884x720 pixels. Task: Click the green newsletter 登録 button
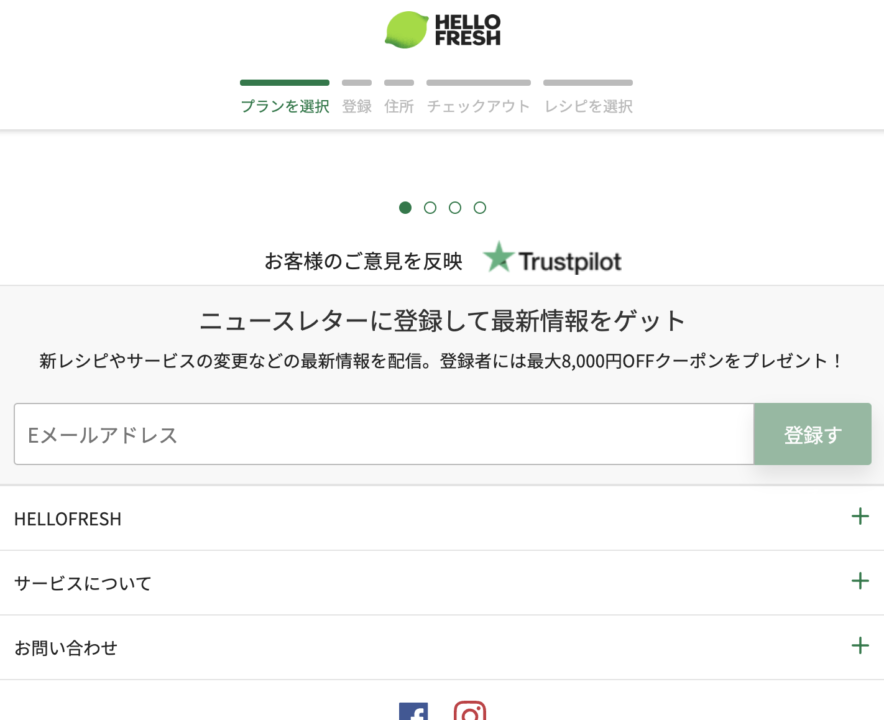(x=812, y=435)
